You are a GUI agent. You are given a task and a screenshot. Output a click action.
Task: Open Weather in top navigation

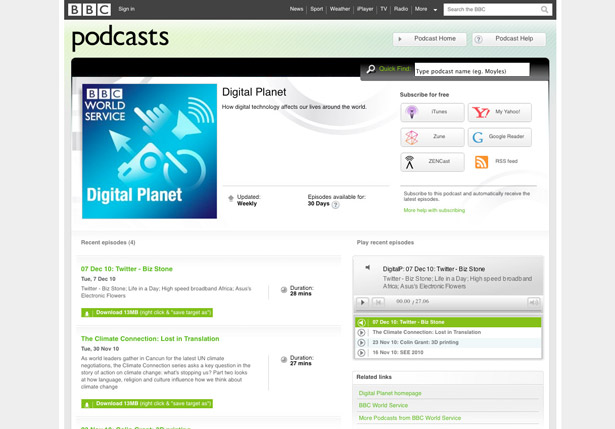tap(340, 9)
